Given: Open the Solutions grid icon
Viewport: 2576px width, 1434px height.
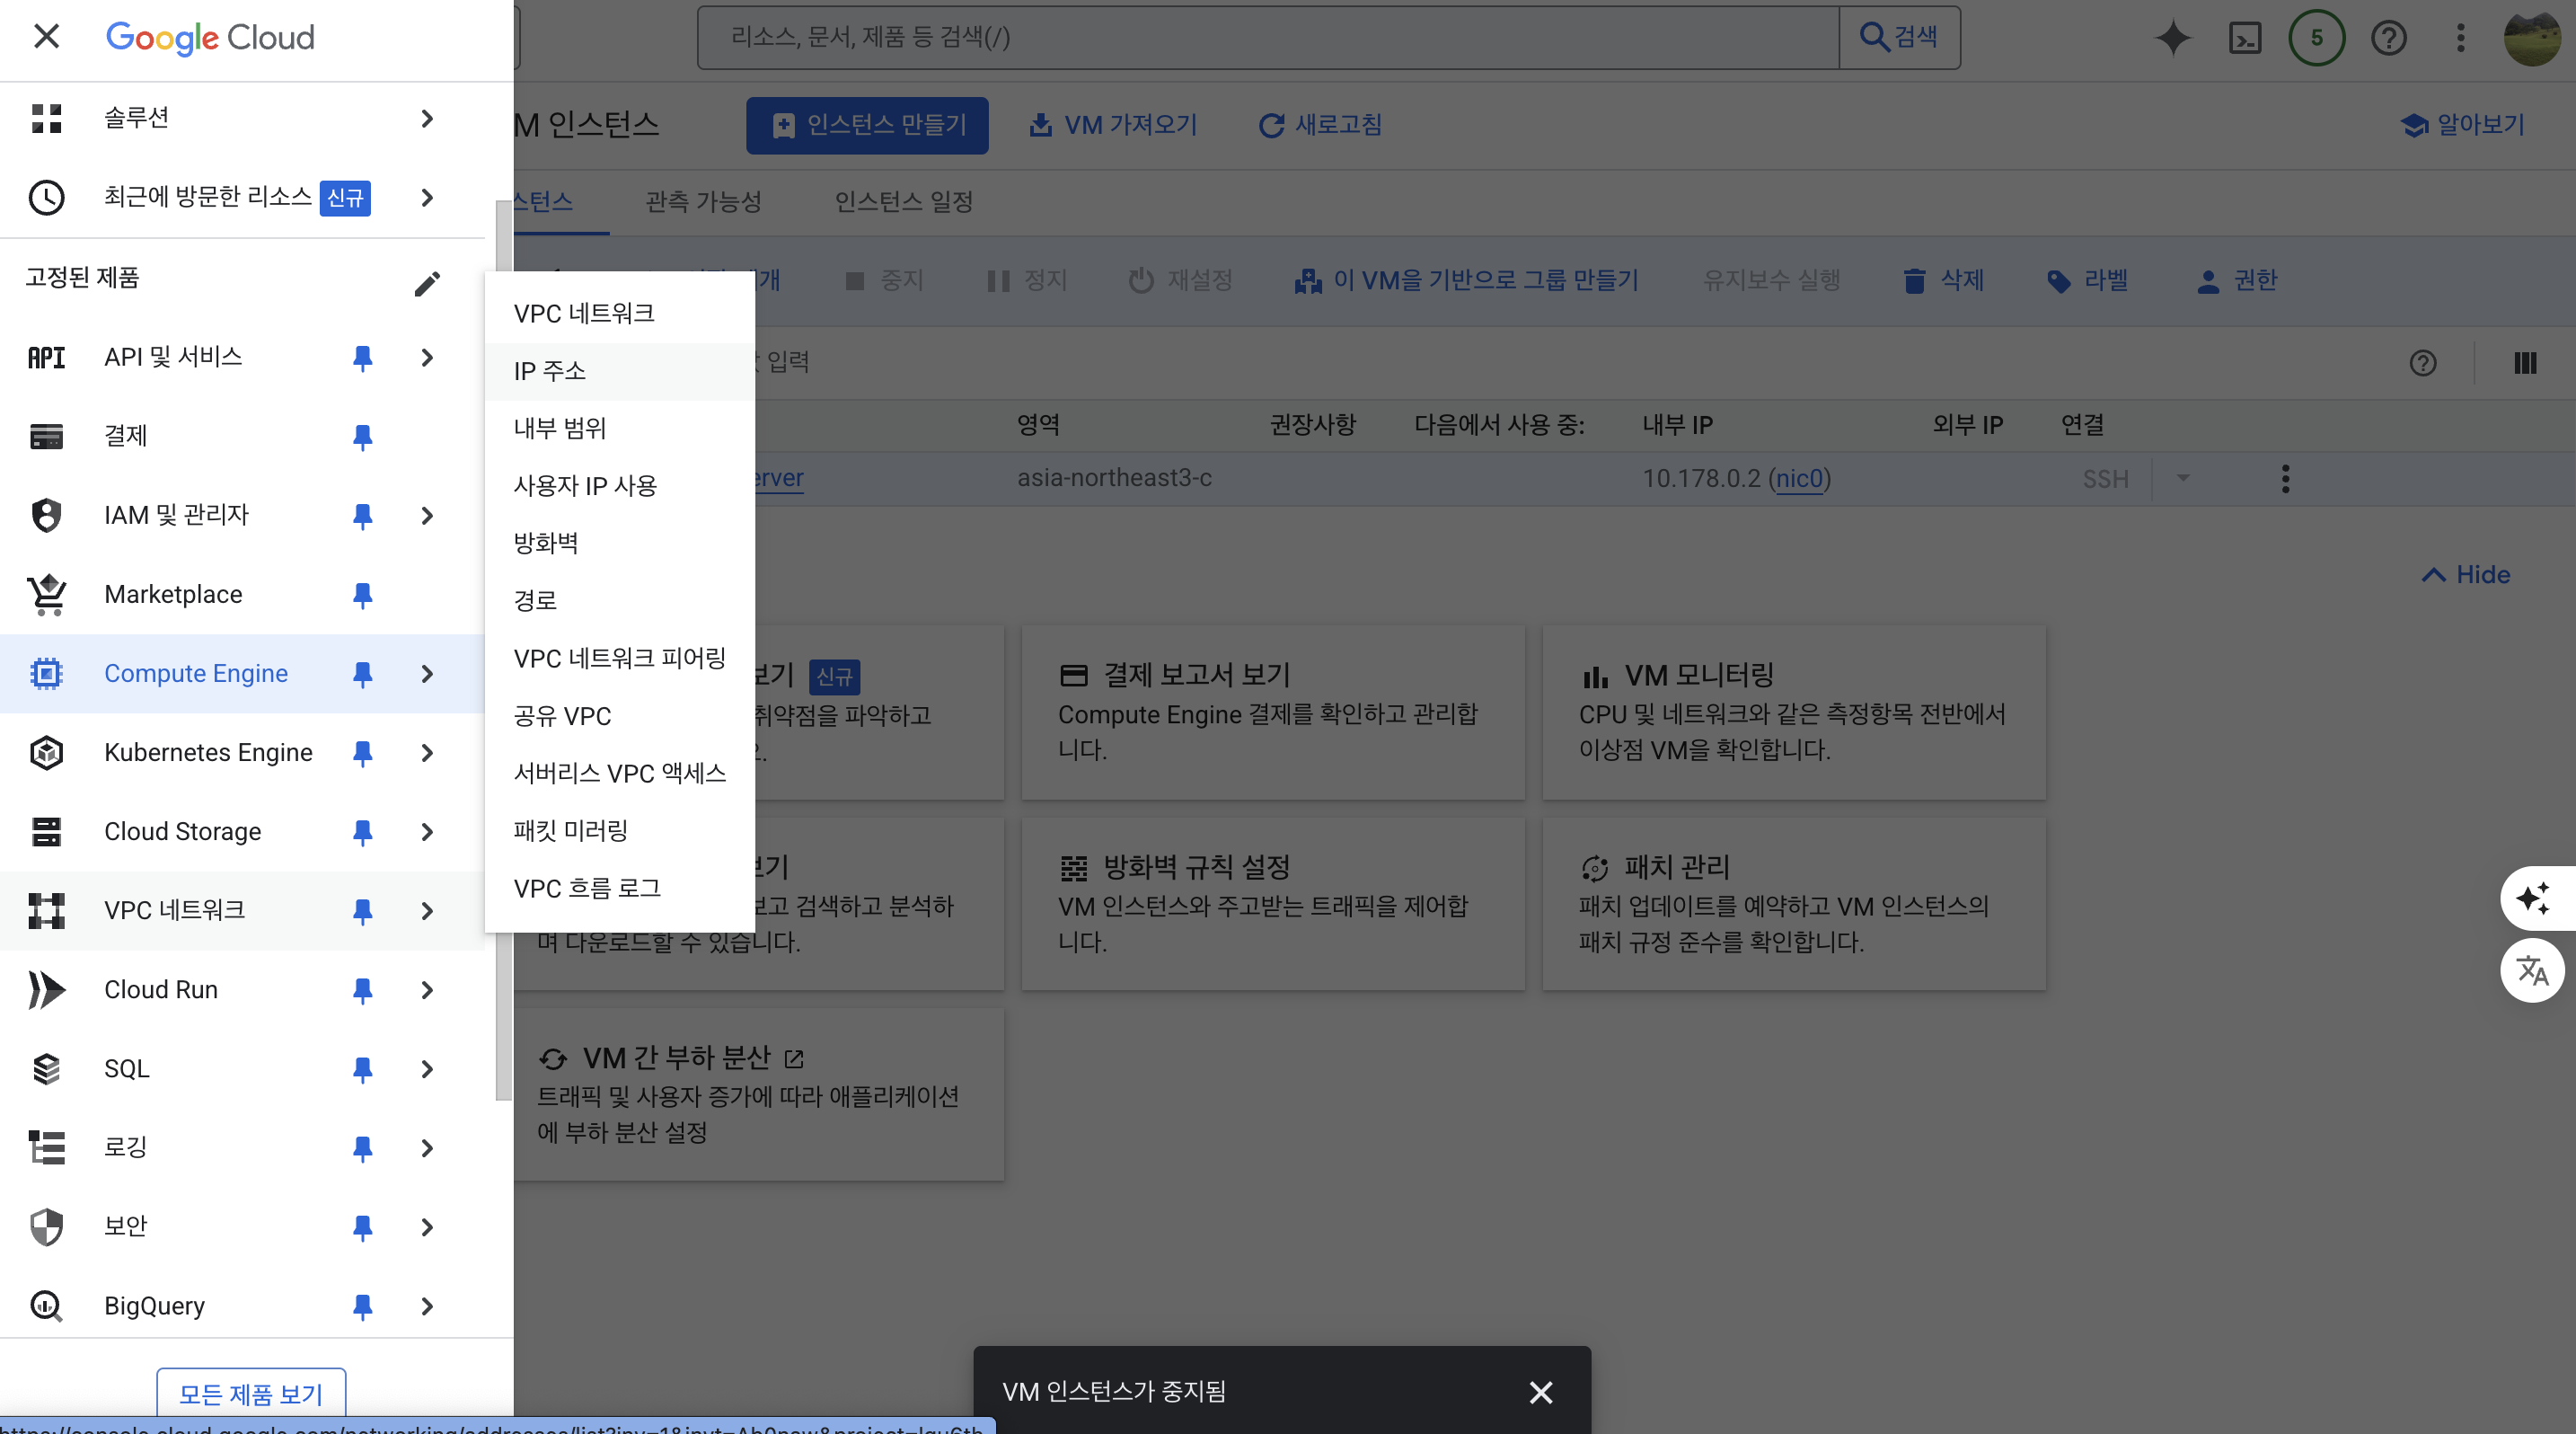Looking at the screenshot, I should [x=46, y=118].
